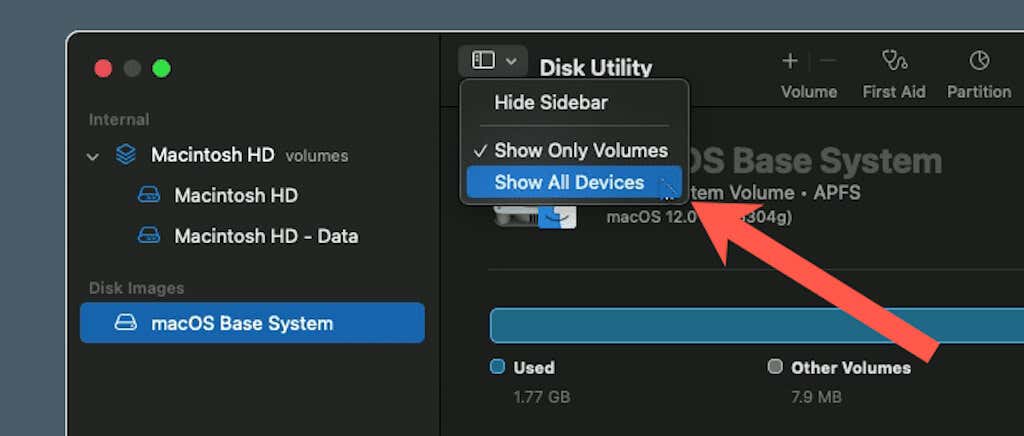
Task: Click the macOS Base System disk icon
Action: (x=126, y=324)
